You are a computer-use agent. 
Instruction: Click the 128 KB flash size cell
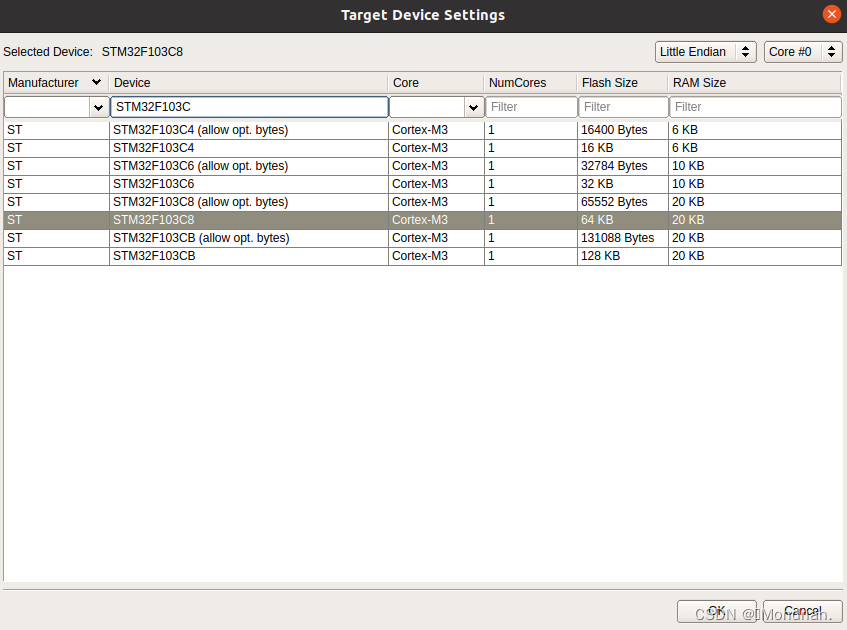coord(622,256)
